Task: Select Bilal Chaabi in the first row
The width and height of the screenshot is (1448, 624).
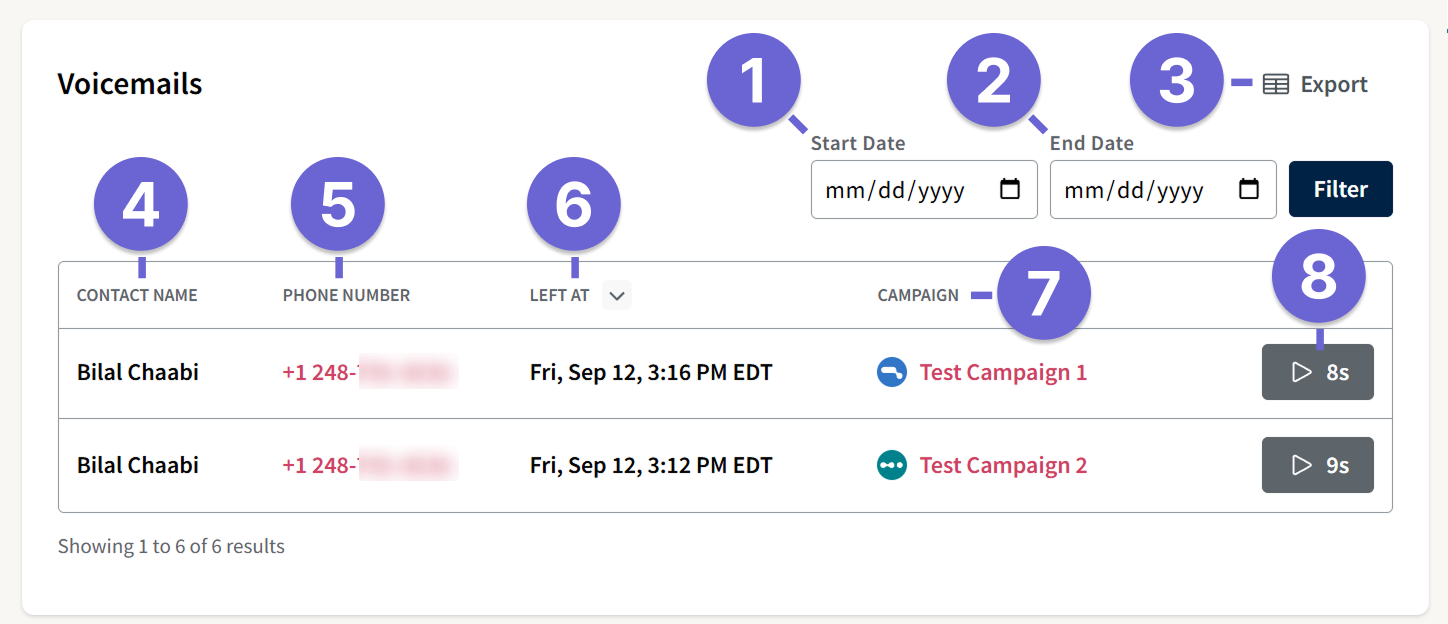Action: click(138, 373)
